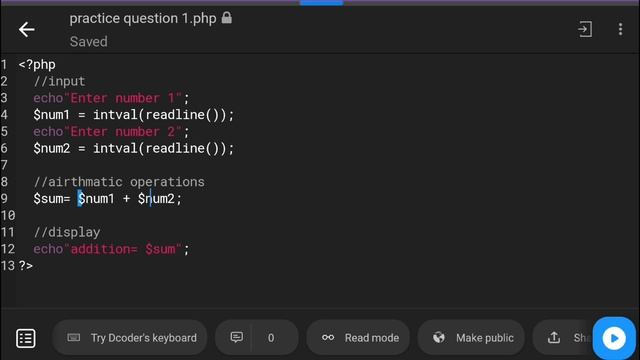
Task: Tap the back arrow icon
Action: [27, 29]
